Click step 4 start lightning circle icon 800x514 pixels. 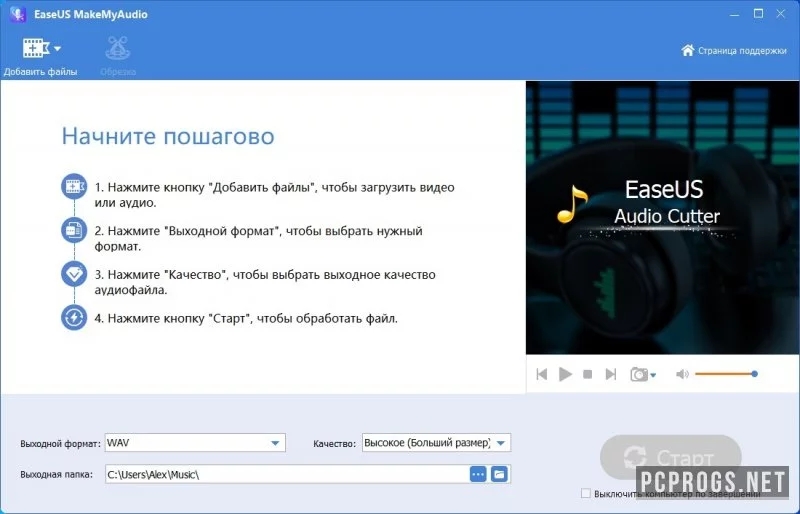coord(74,317)
